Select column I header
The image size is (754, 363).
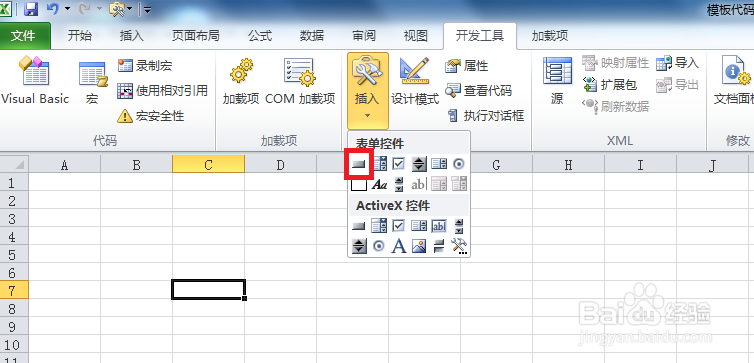coord(641,165)
